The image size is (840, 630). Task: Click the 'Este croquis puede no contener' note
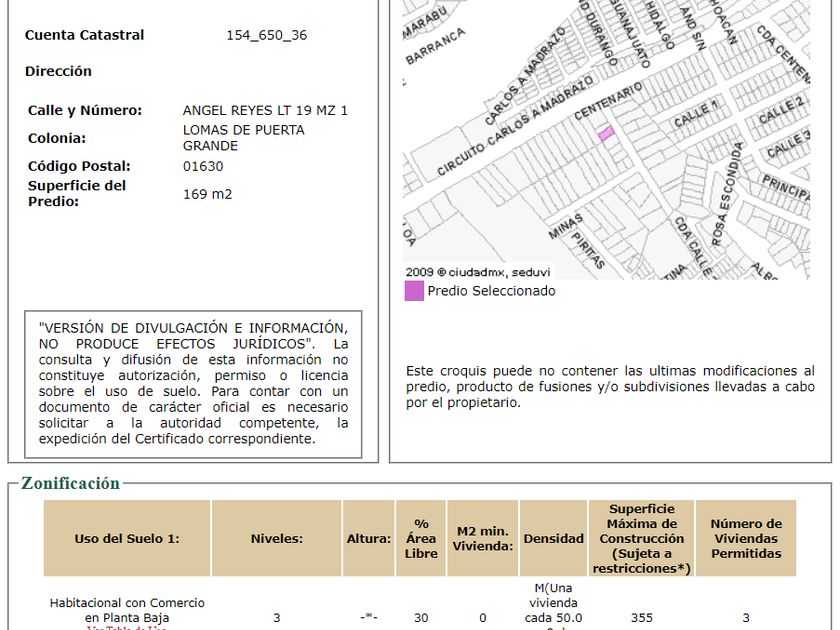[x=610, y=386]
